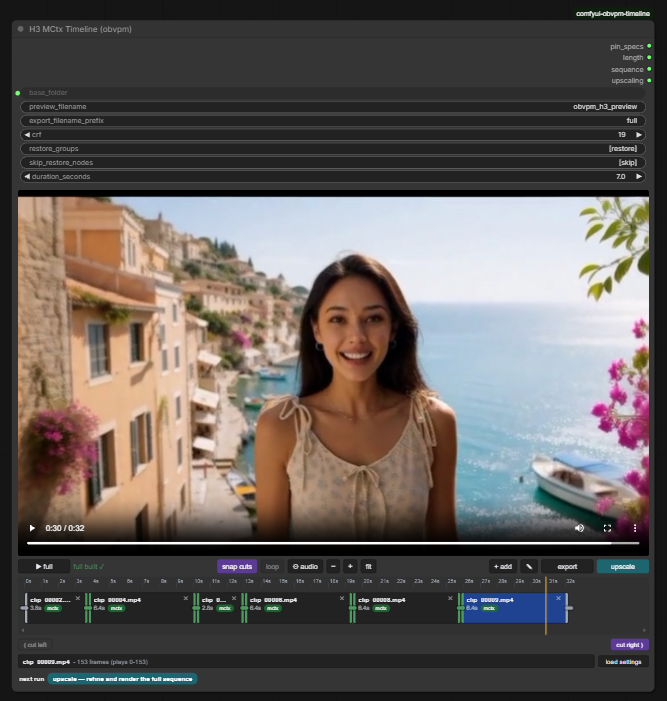Open the restore_groups widget
Screen dimensions: 667x701
click(x=333, y=148)
